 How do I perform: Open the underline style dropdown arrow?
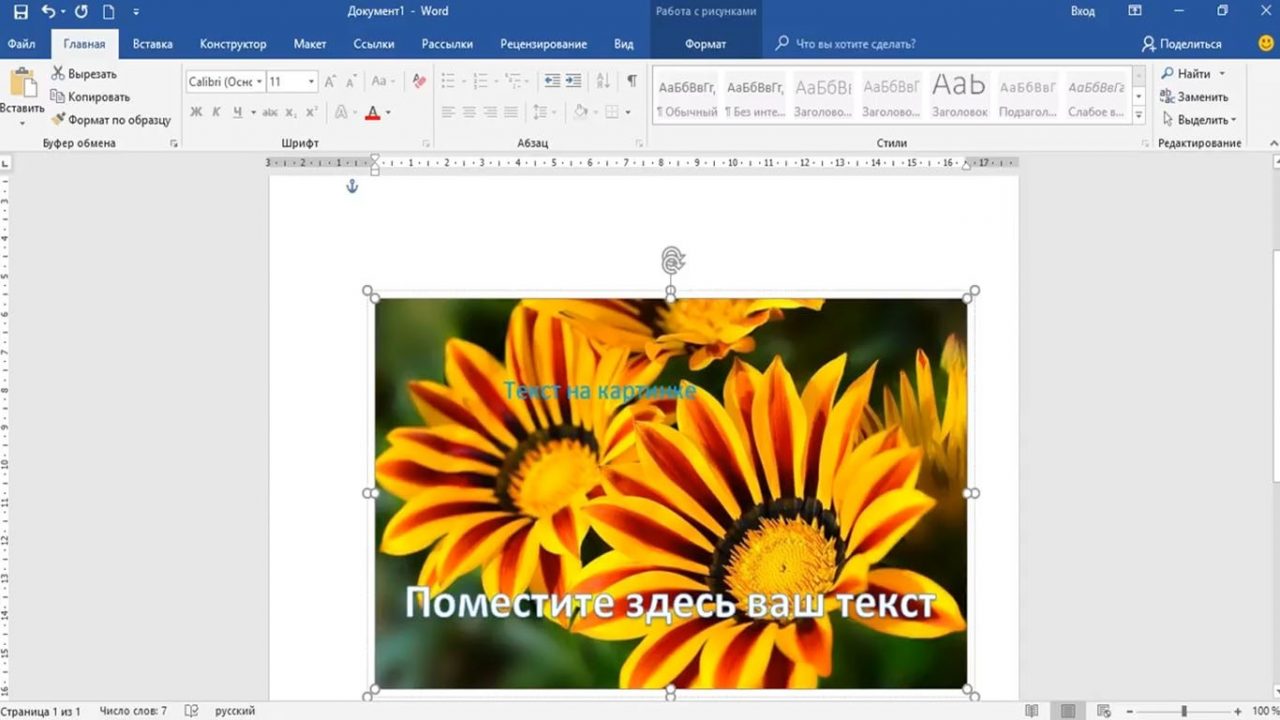253,112
